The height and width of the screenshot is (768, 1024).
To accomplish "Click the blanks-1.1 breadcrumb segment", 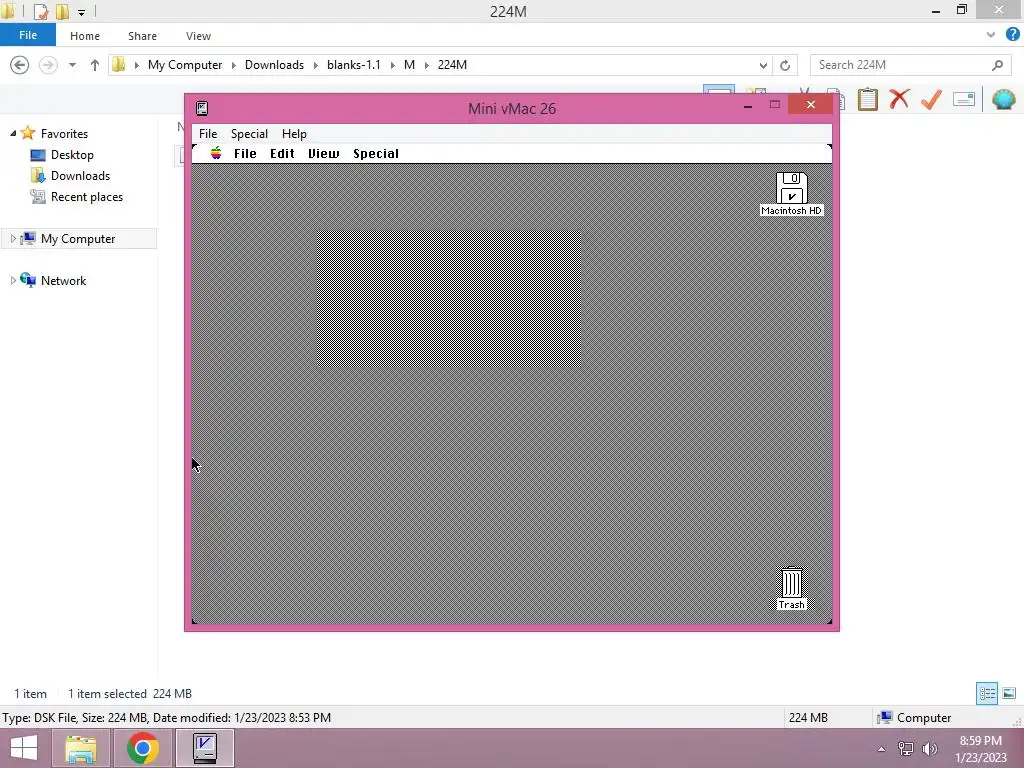I will [x=353, y=65].
